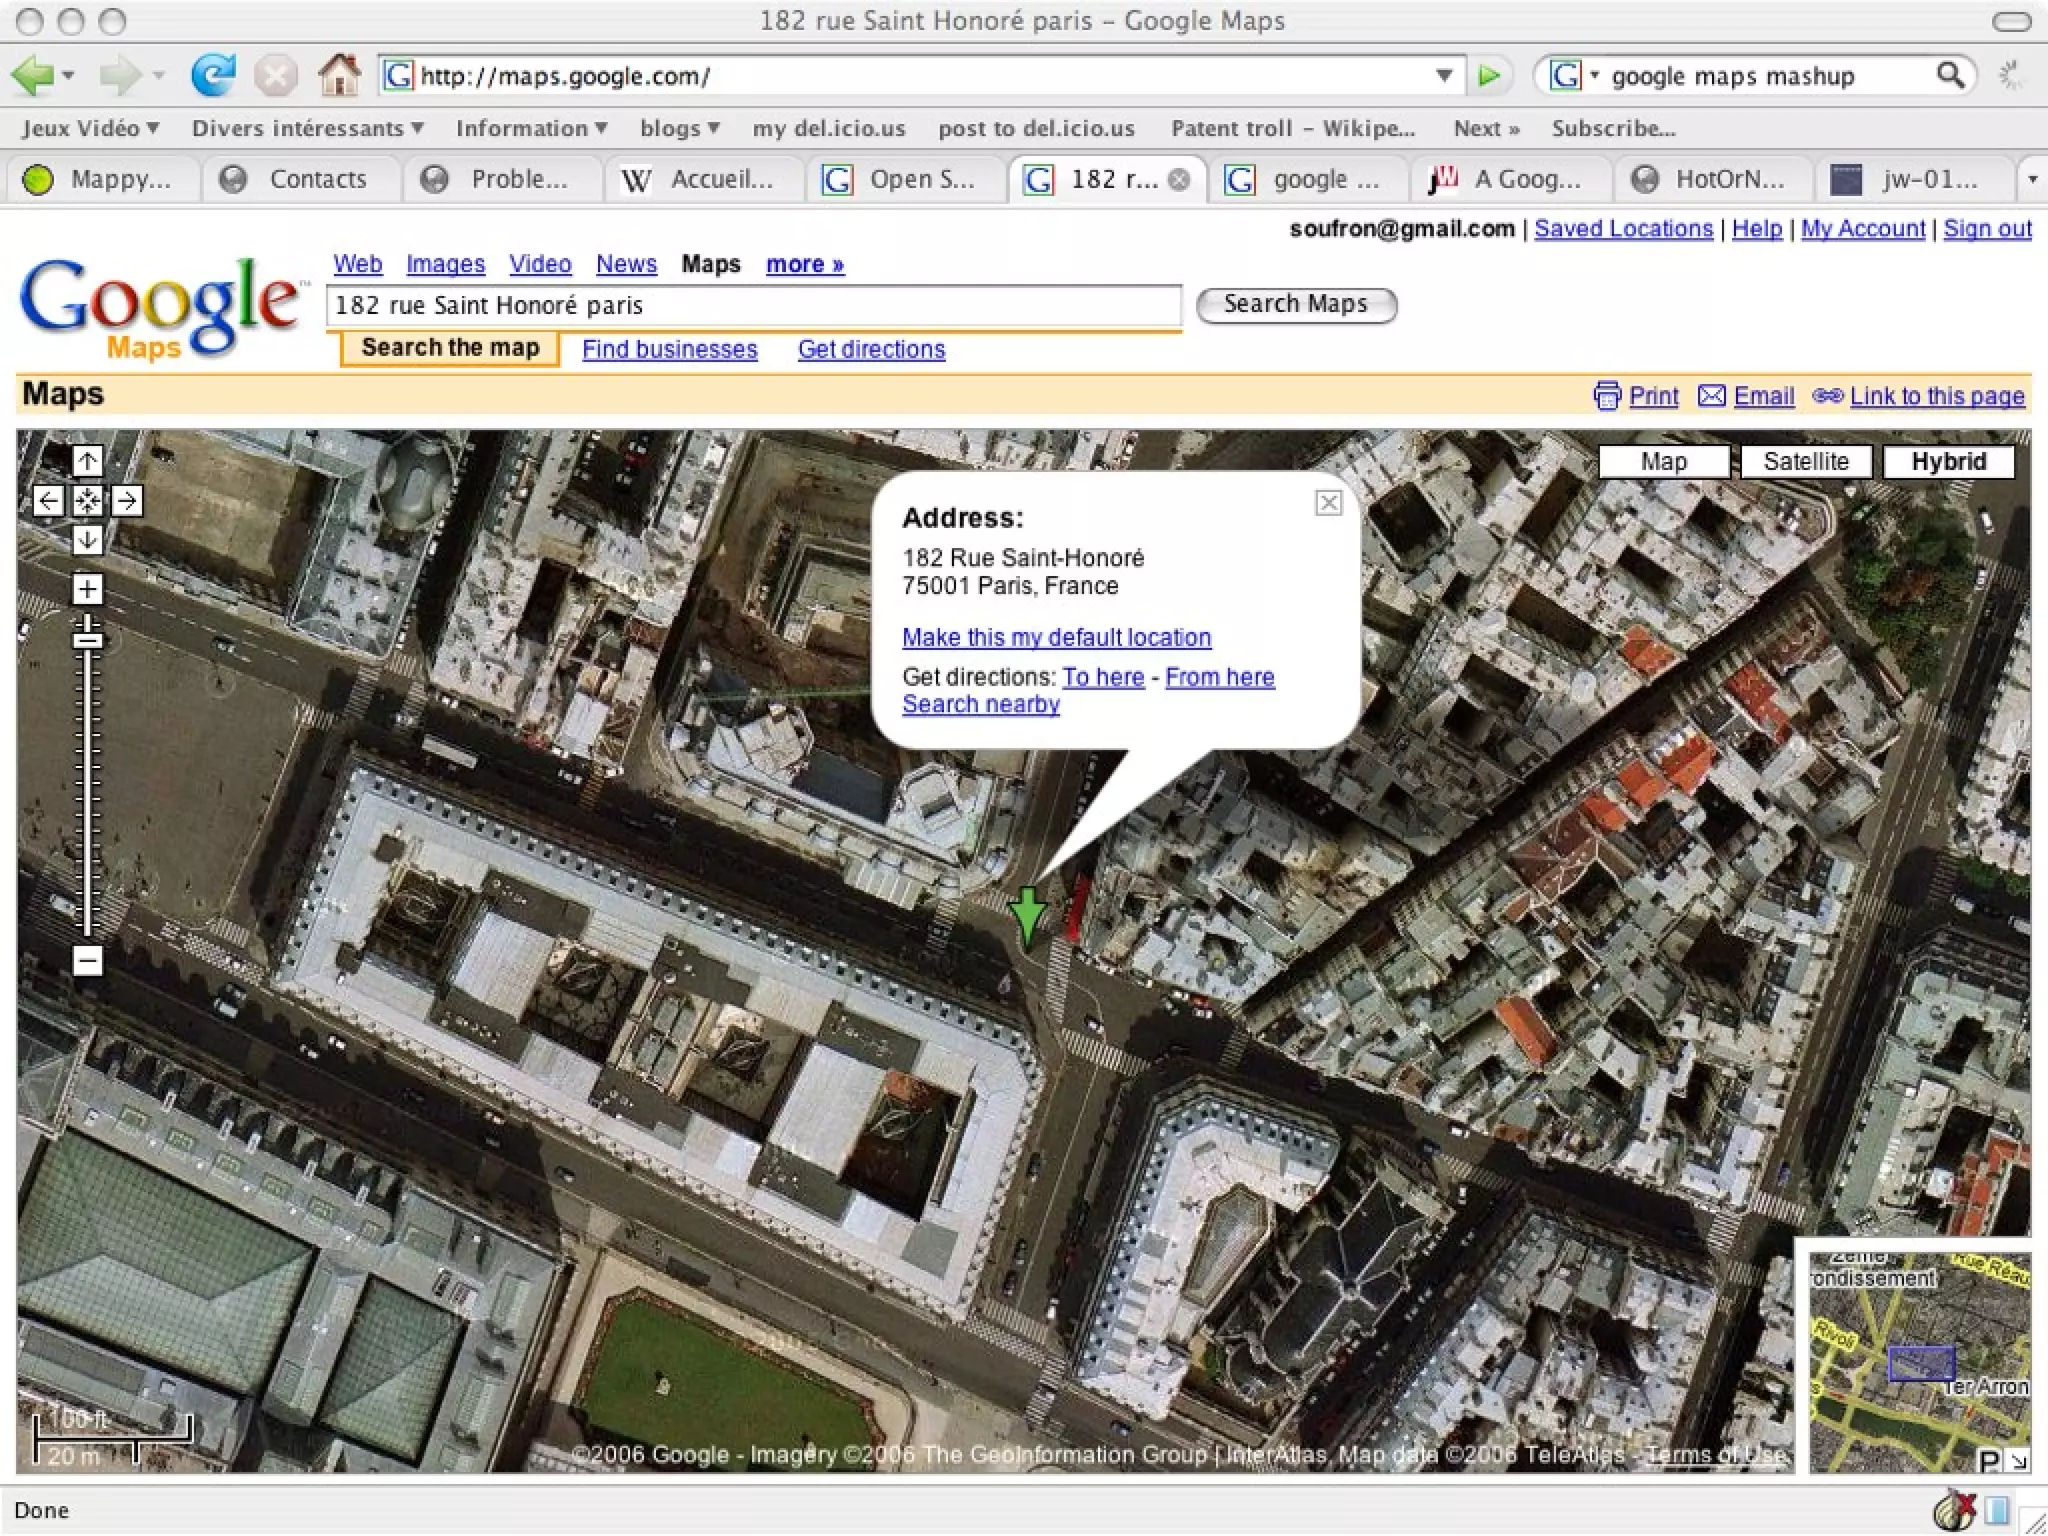Pan the map left with arrow
The height and width of the screenshot is (1536, 2048).
(x=48, y=500)
